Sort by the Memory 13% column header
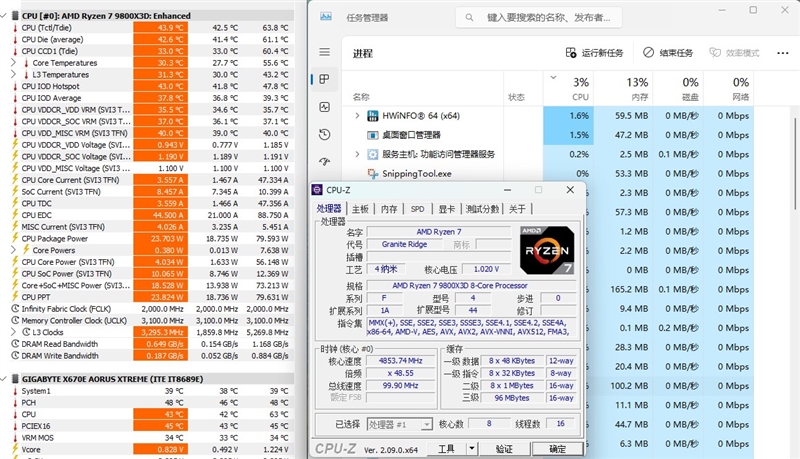Image resolution: width=800 pixels, height=459 pixels. click(624, 89)
